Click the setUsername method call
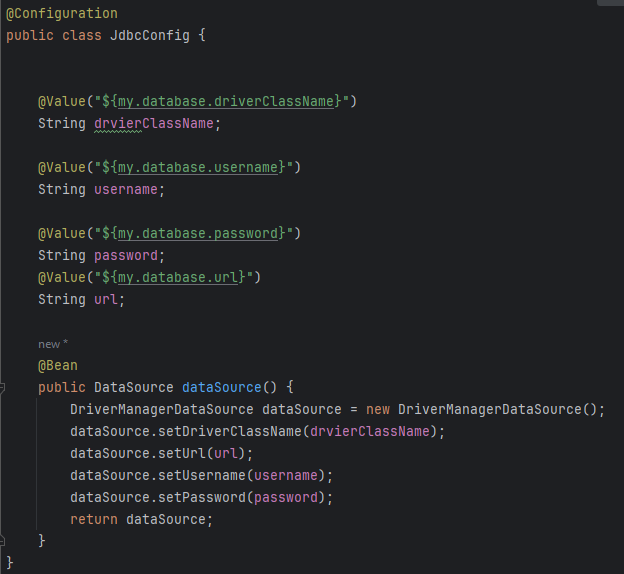The width and height of the screenshot is (624, 574). (202, 476)
